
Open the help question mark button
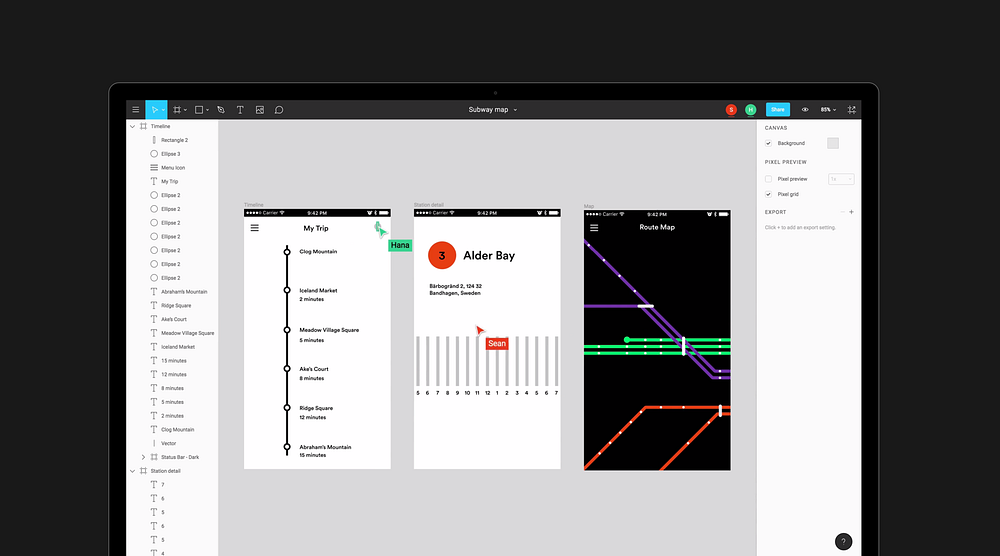pyautogui.click(x=843, y=541)
